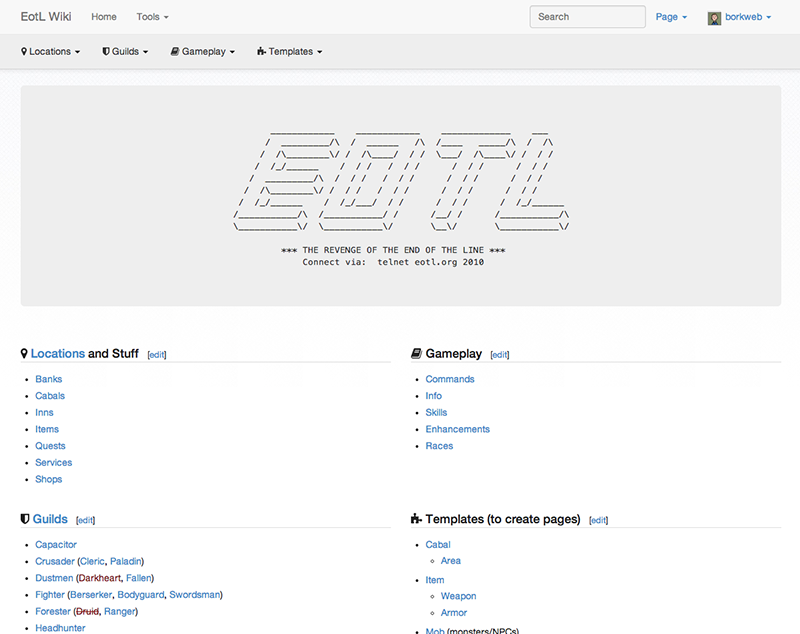The width and height of the screenshot is (800, 634).
Task: Open the Info page link
Action: 434,396
